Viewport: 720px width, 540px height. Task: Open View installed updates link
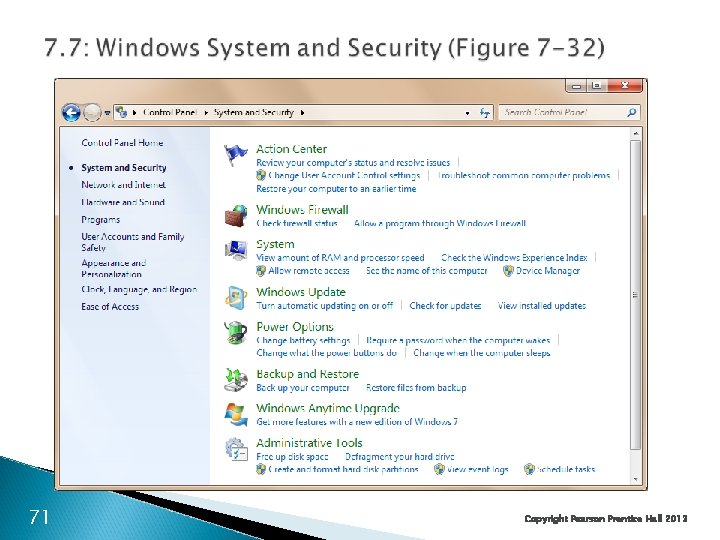(x=542, y=306)
